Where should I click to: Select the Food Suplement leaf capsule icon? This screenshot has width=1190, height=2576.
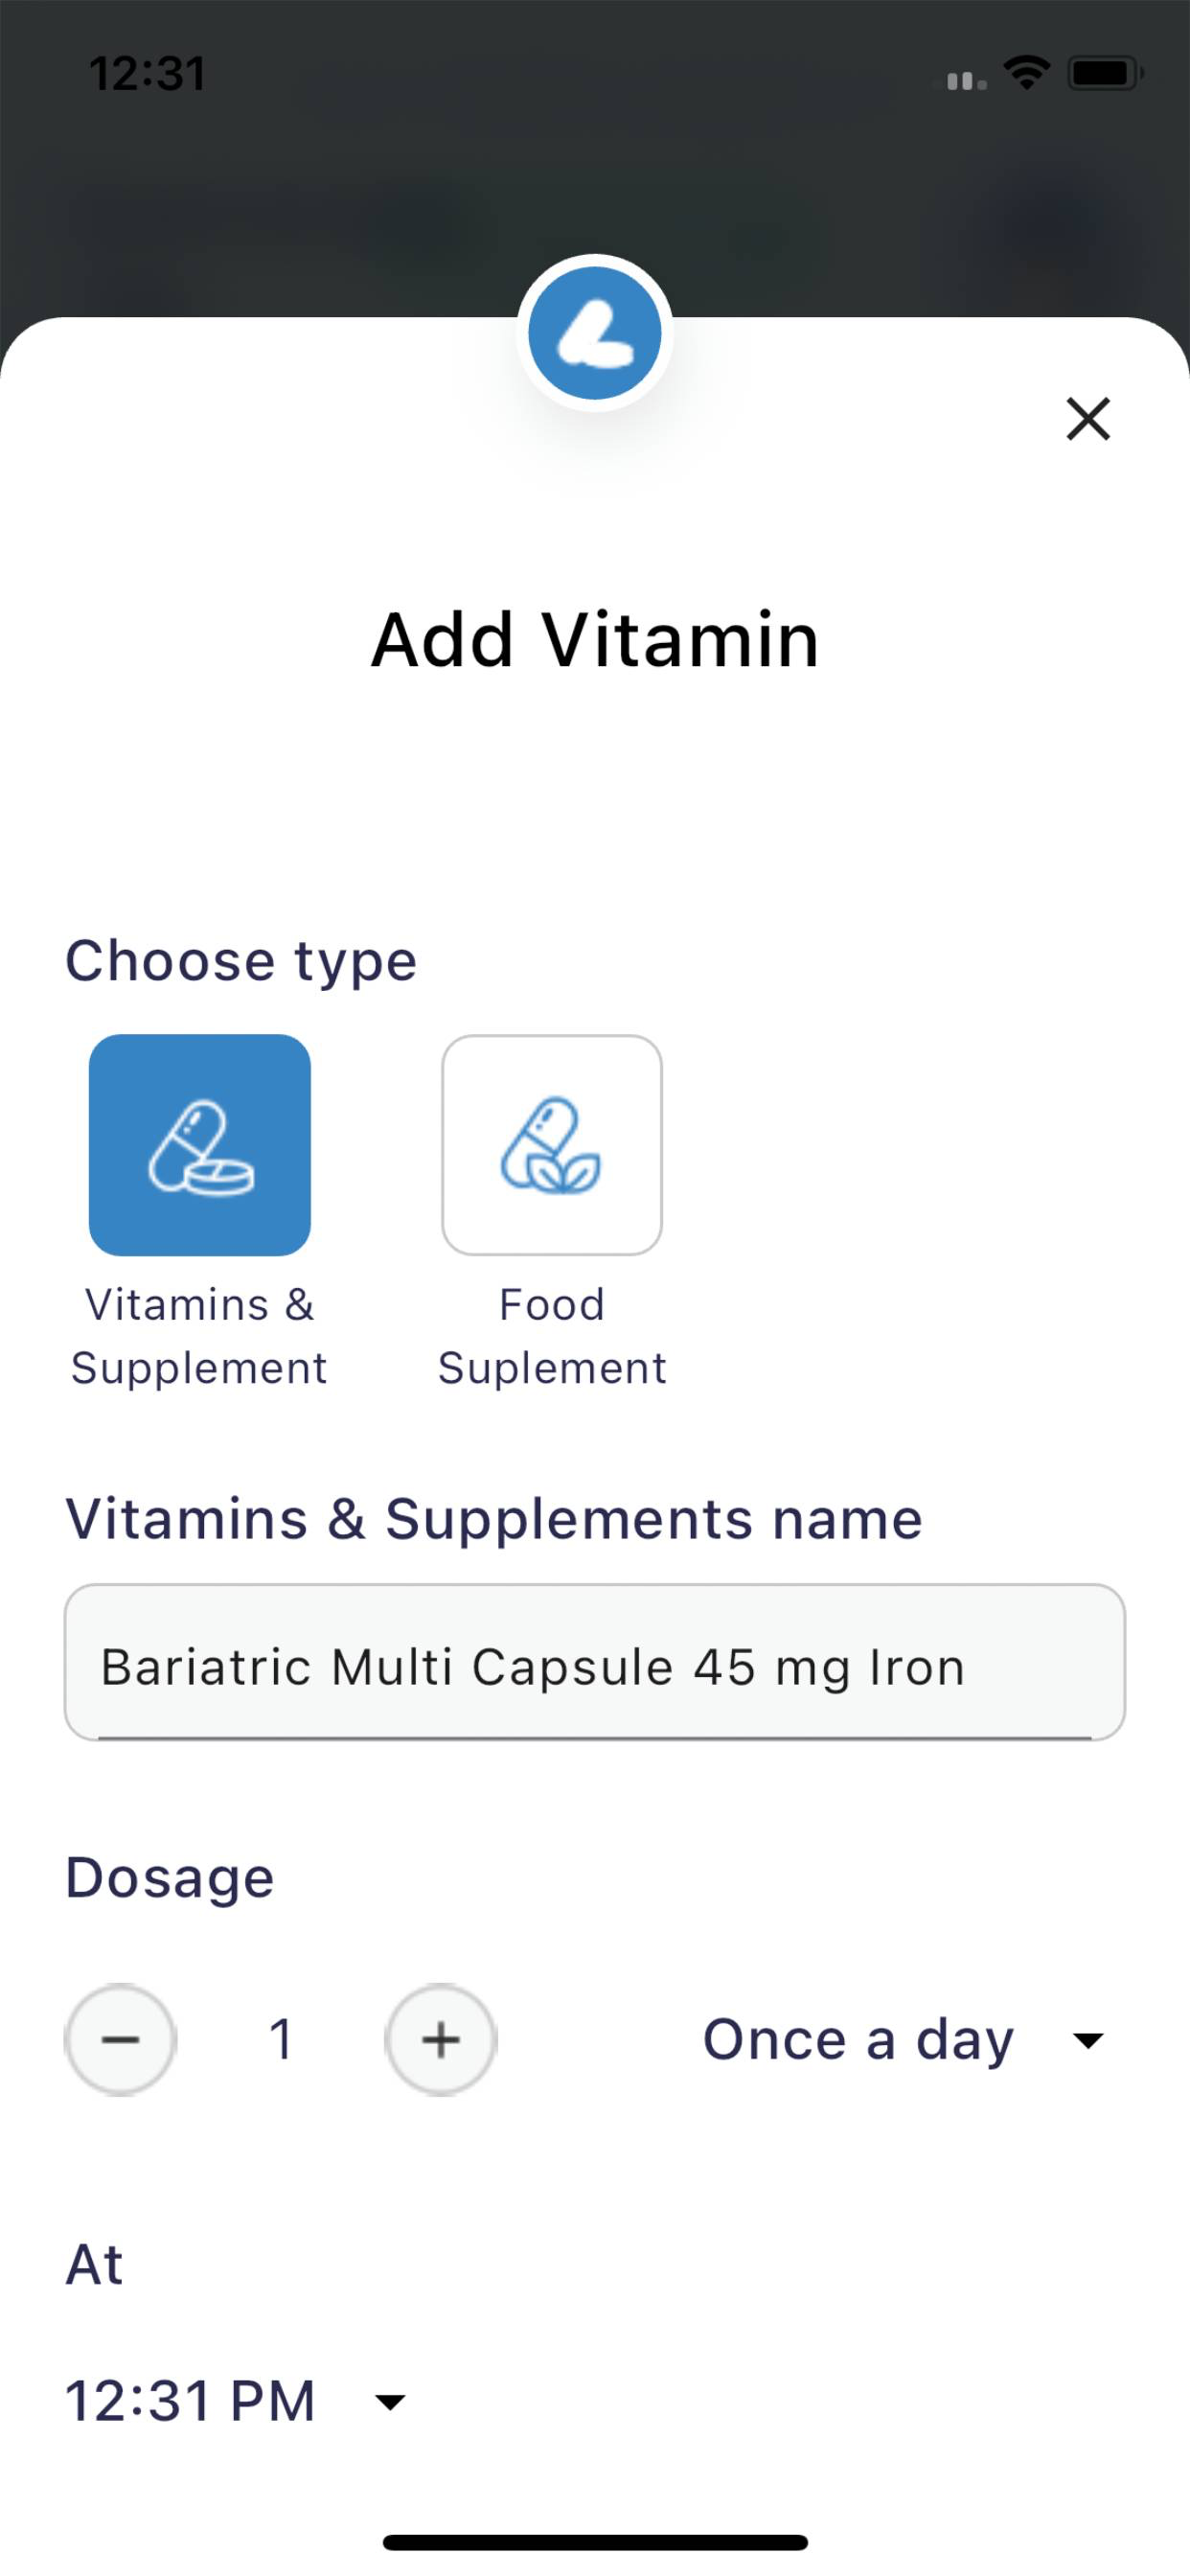(x=552, y=1144)
